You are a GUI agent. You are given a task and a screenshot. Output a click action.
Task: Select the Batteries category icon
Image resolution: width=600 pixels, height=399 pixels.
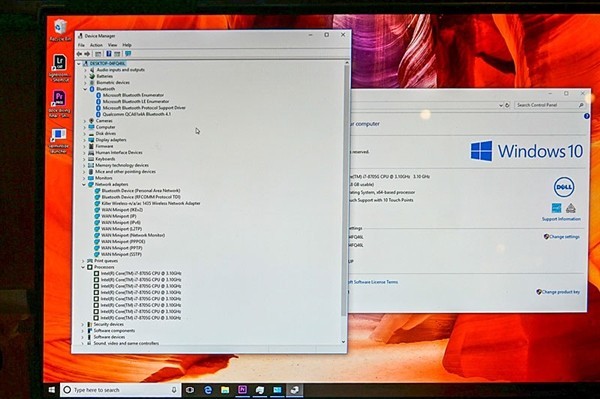pos(92,76)
